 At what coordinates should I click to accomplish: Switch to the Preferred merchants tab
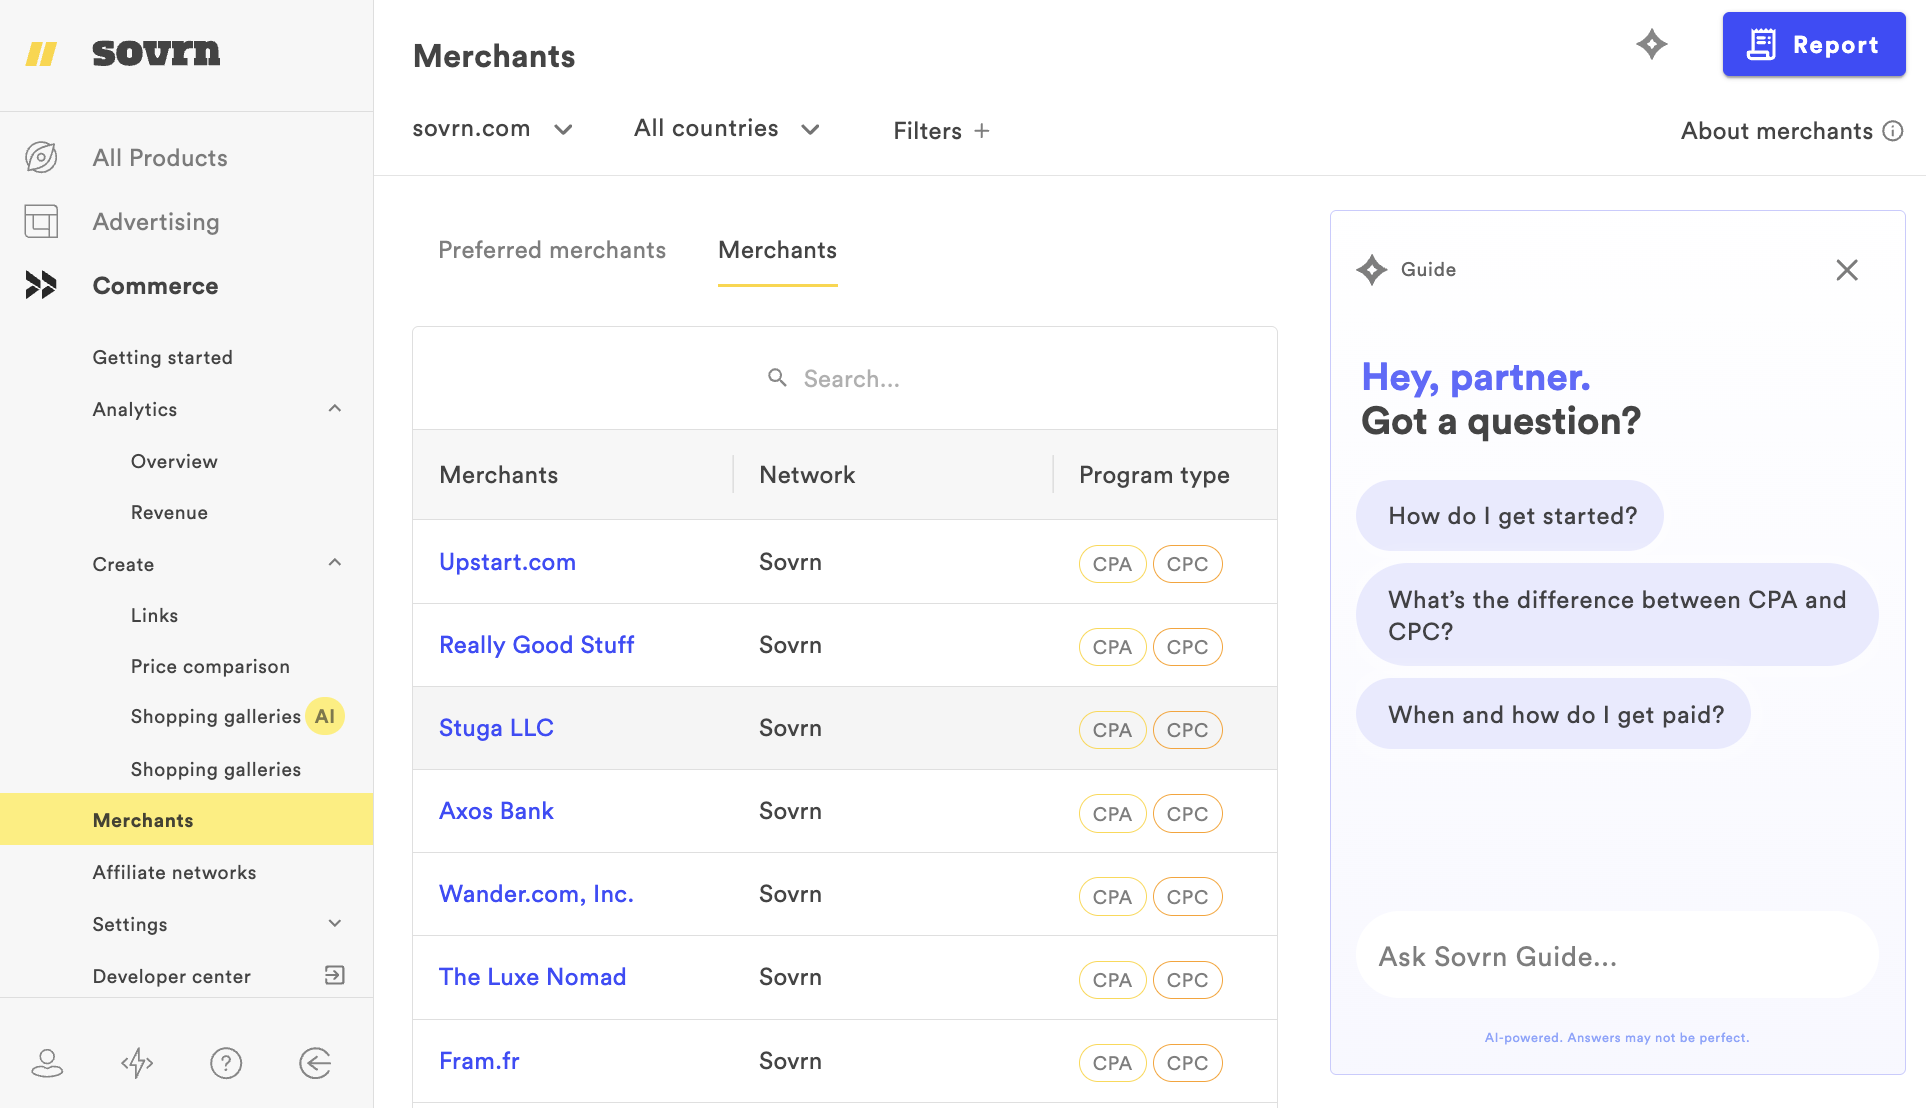[551, 250]
